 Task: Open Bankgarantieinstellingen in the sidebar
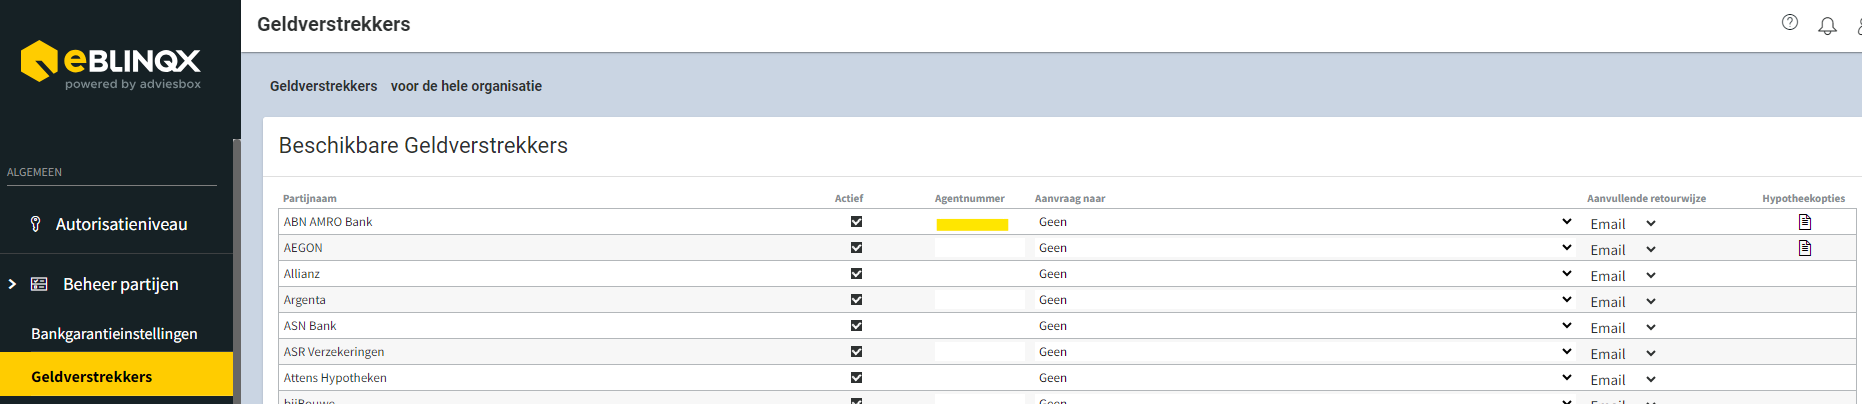tap(116, 334)
